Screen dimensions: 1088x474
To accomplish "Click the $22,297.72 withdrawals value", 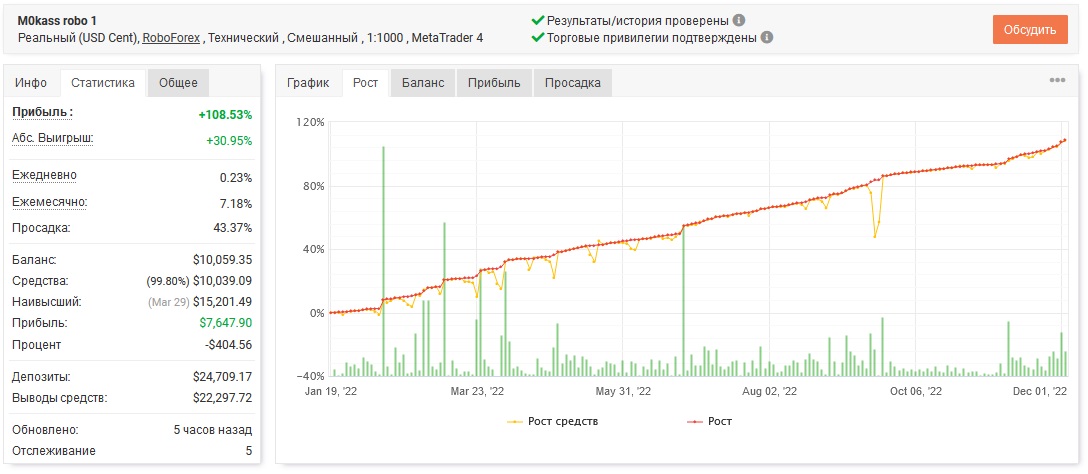I will click(x=222, y=398).
